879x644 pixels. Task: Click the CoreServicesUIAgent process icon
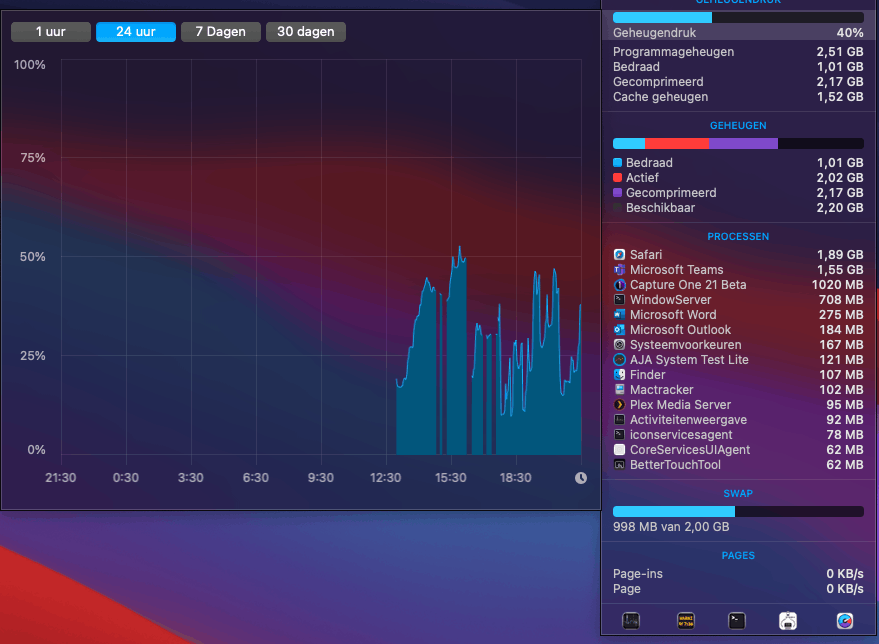tap(619, 450)
